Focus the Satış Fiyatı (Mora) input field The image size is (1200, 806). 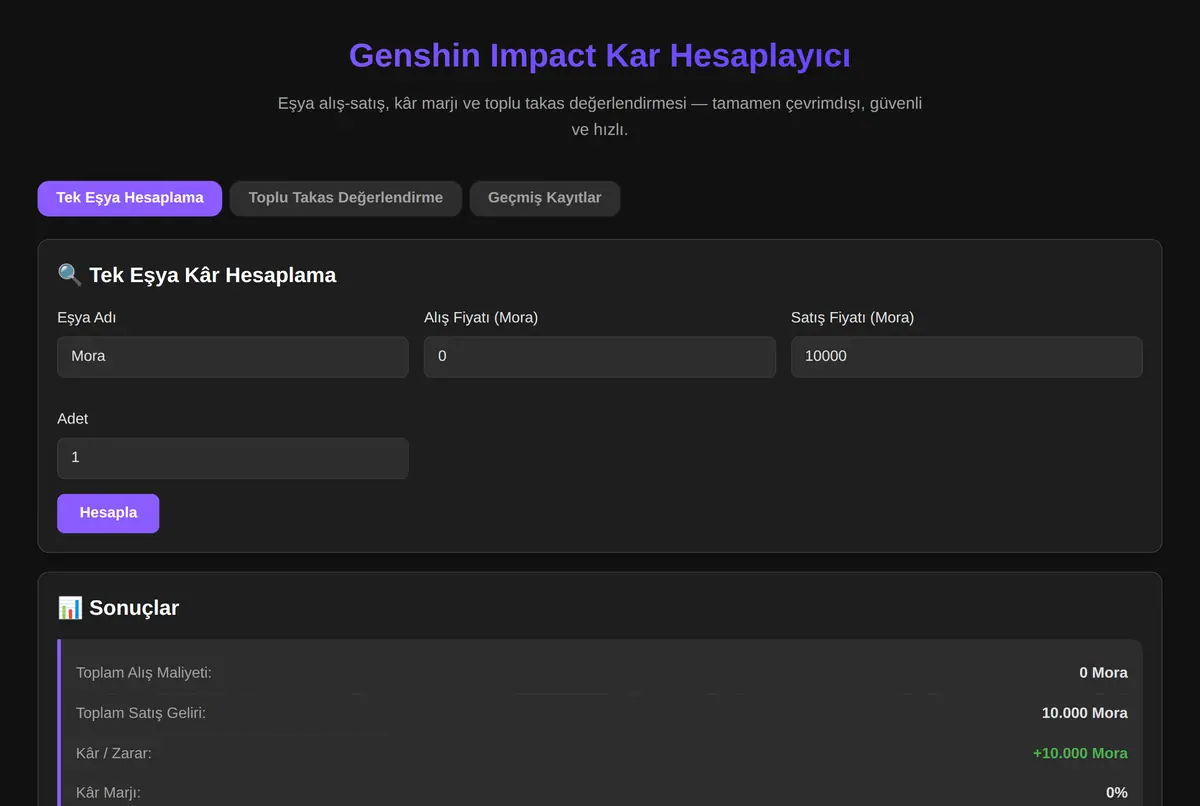(966, 357)
